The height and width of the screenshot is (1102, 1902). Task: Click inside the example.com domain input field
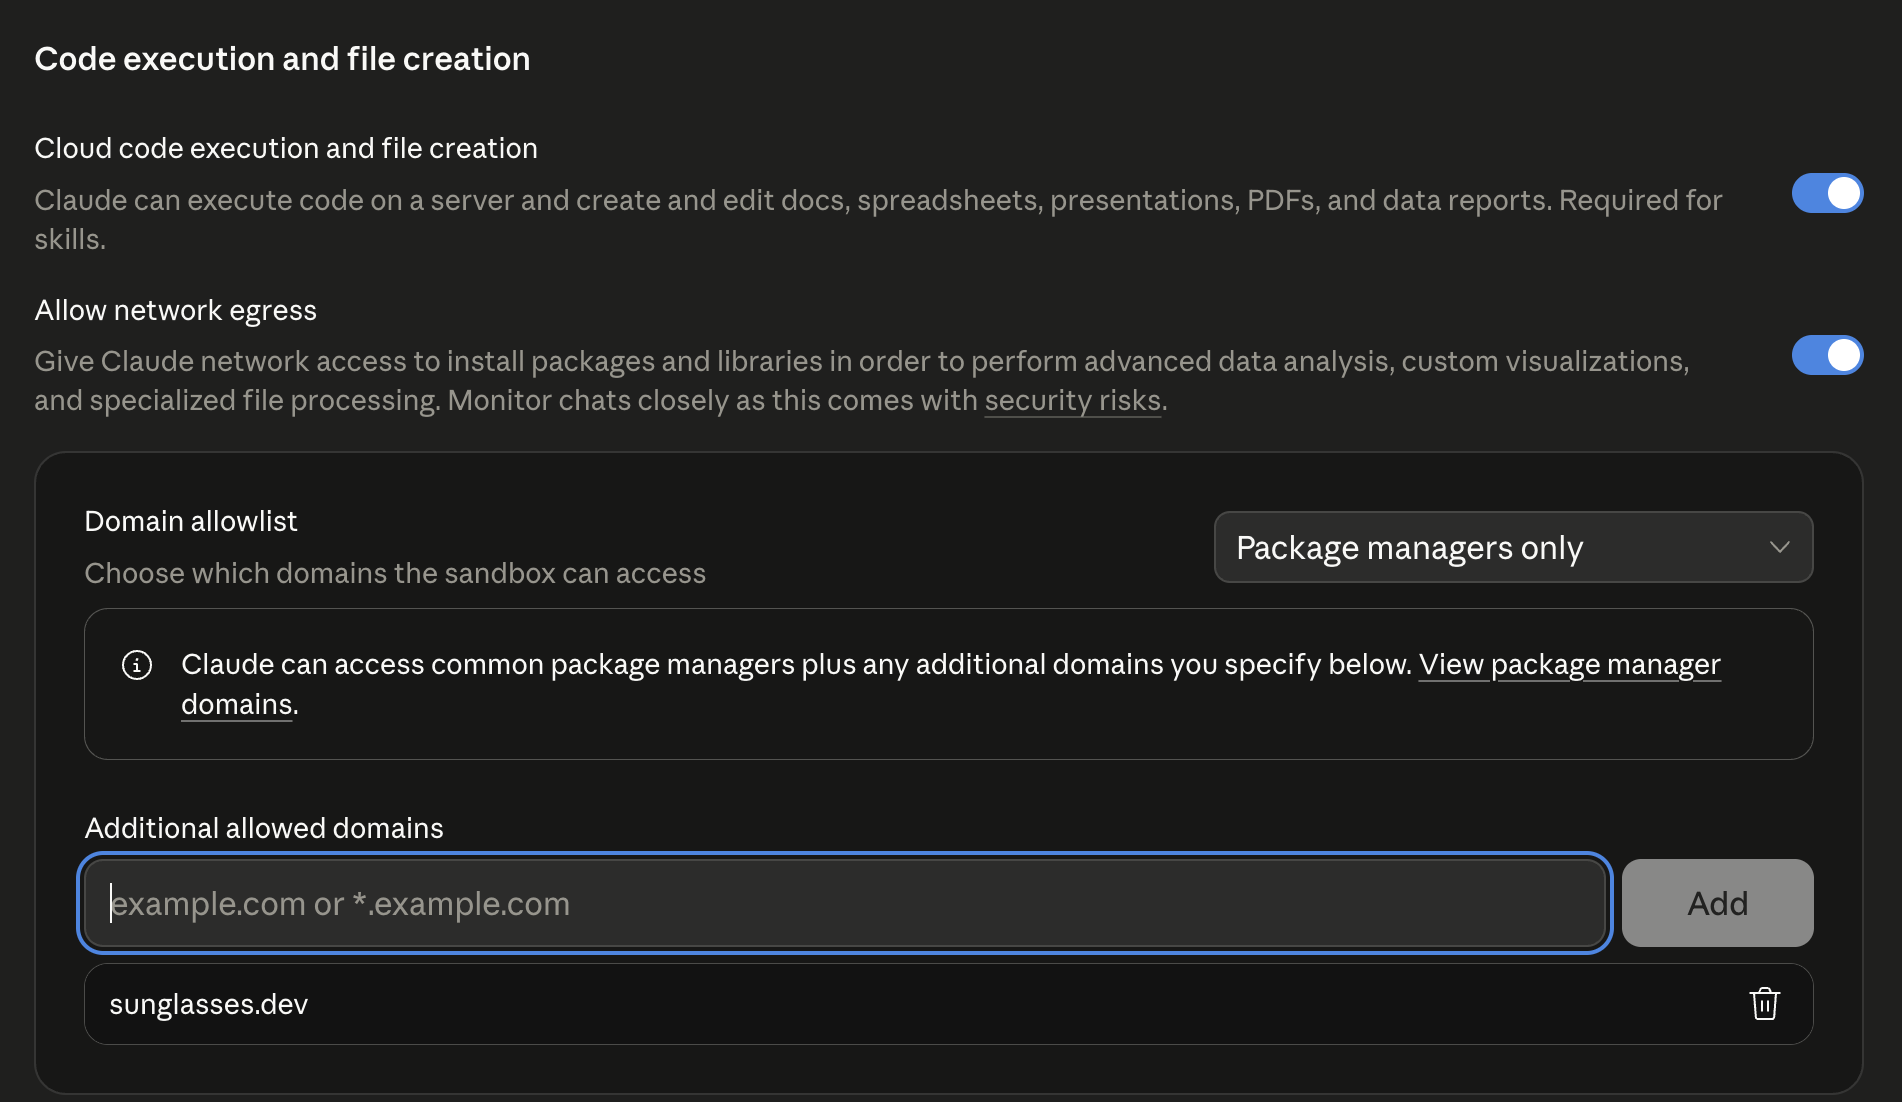point(843,903)
